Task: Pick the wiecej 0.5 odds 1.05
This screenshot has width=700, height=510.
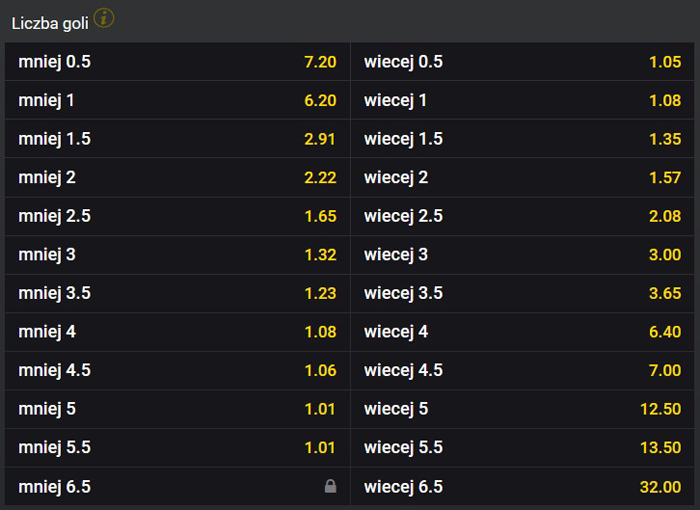Action: pyautogui.click(x=523, y=62)
